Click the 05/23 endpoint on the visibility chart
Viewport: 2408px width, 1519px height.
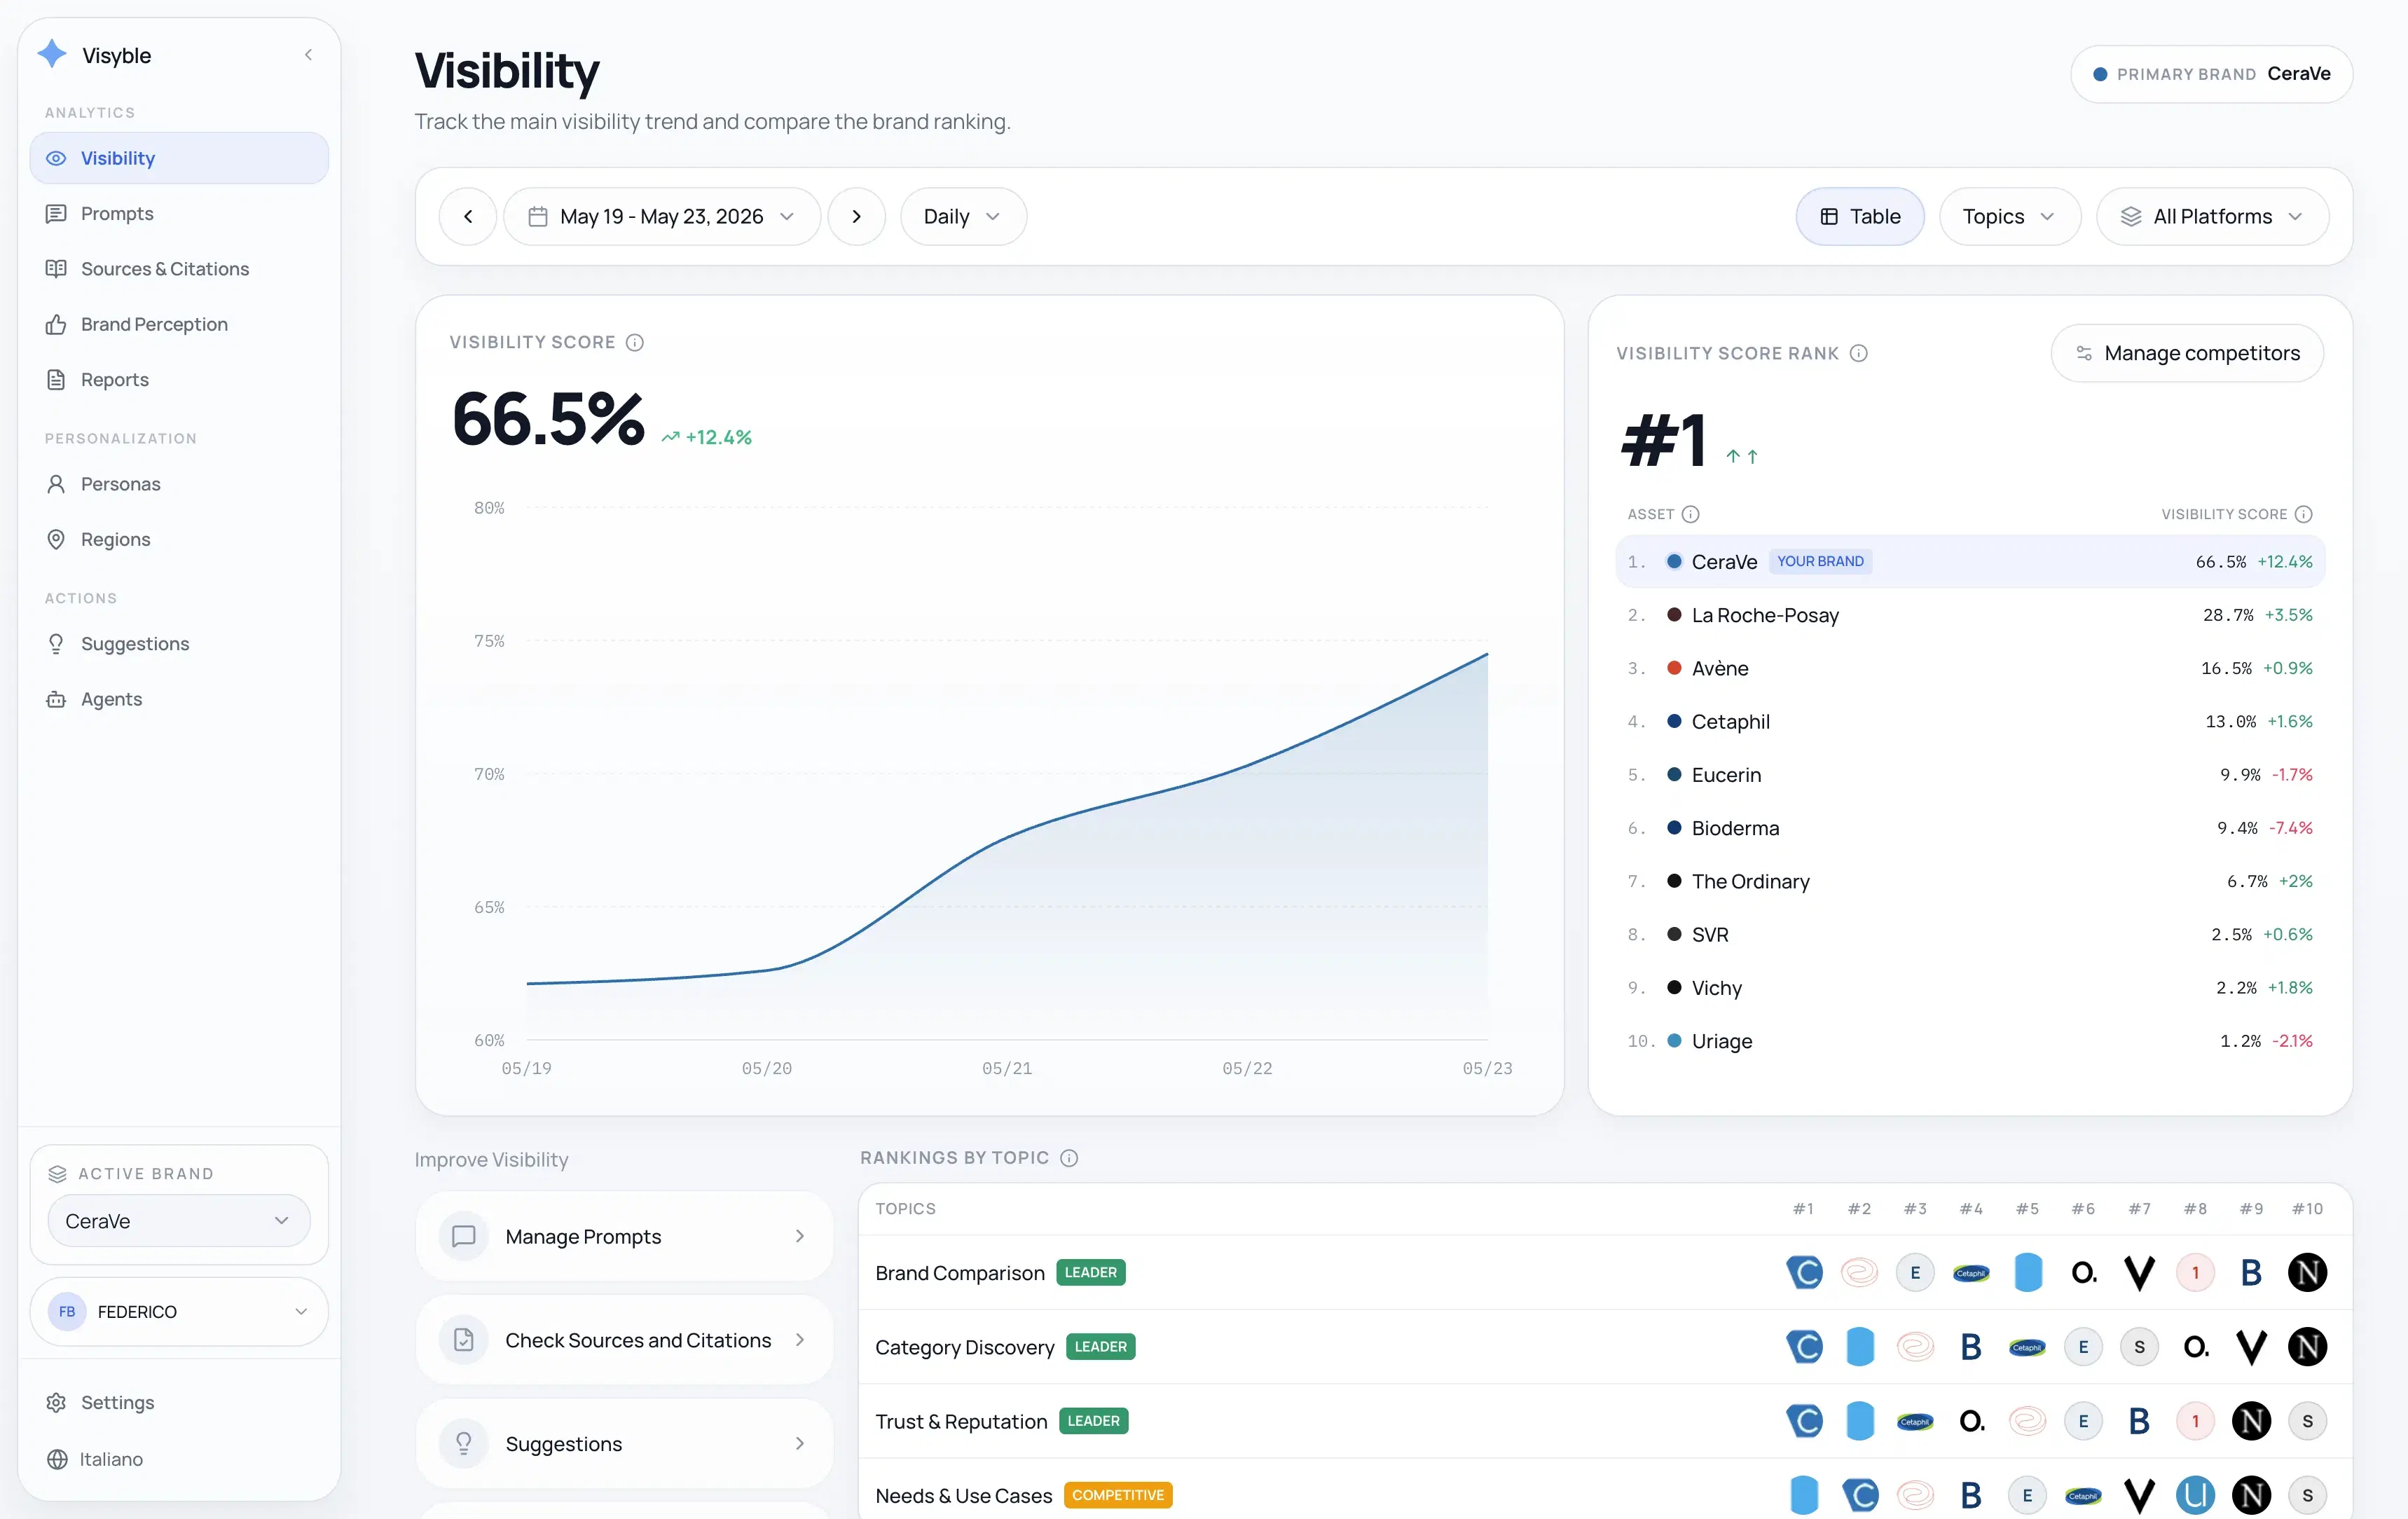(1487, 653)
